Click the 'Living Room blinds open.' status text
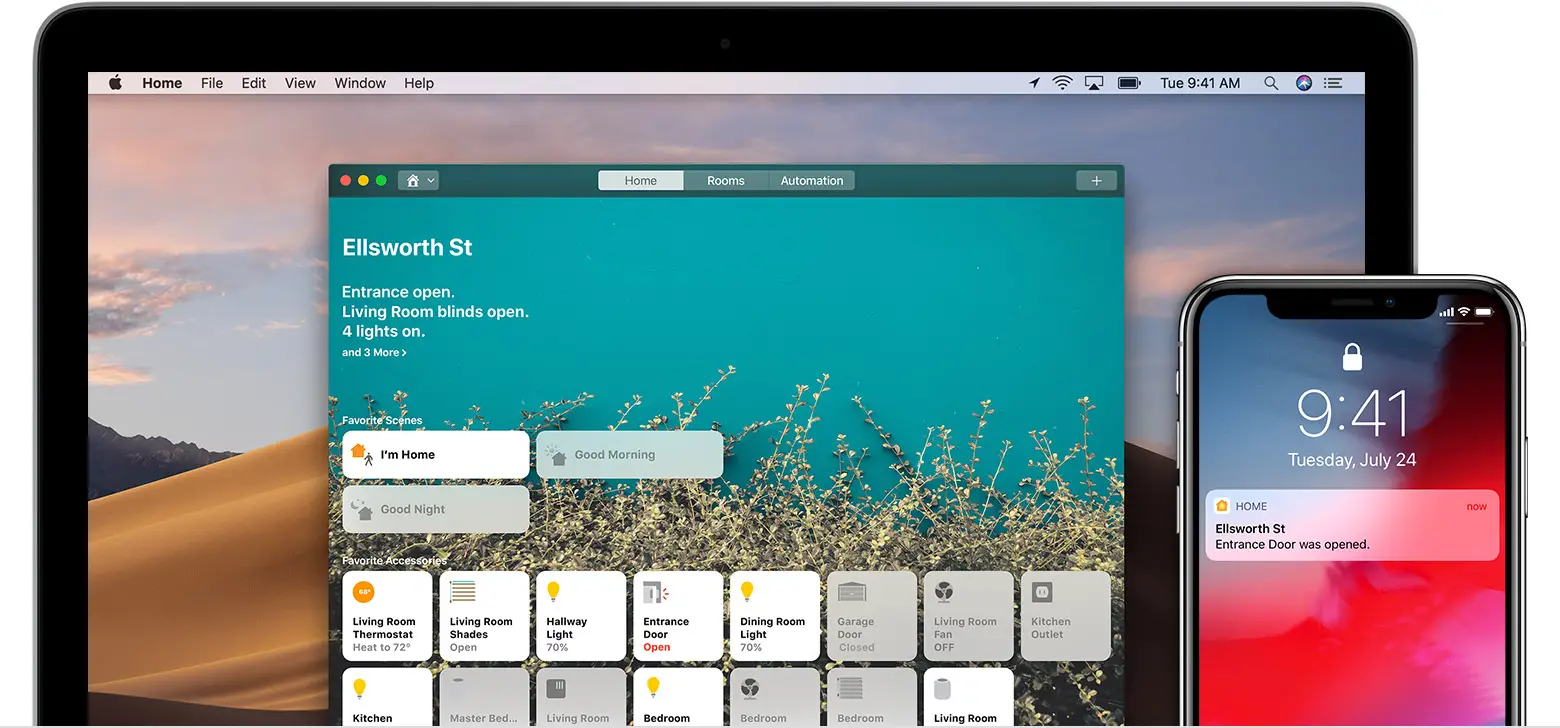1560x728 pixels. point(435,311)
